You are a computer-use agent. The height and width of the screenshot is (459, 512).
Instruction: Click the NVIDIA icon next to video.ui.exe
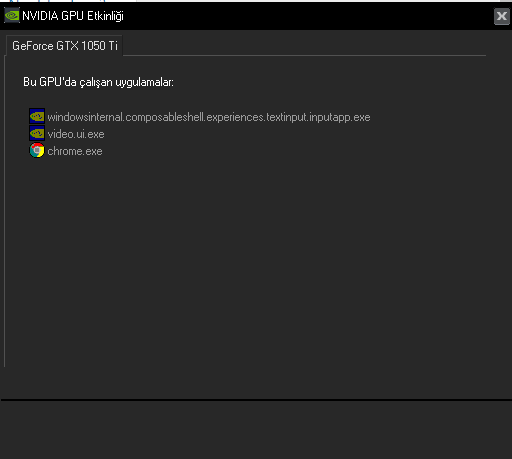pos(37,133)
